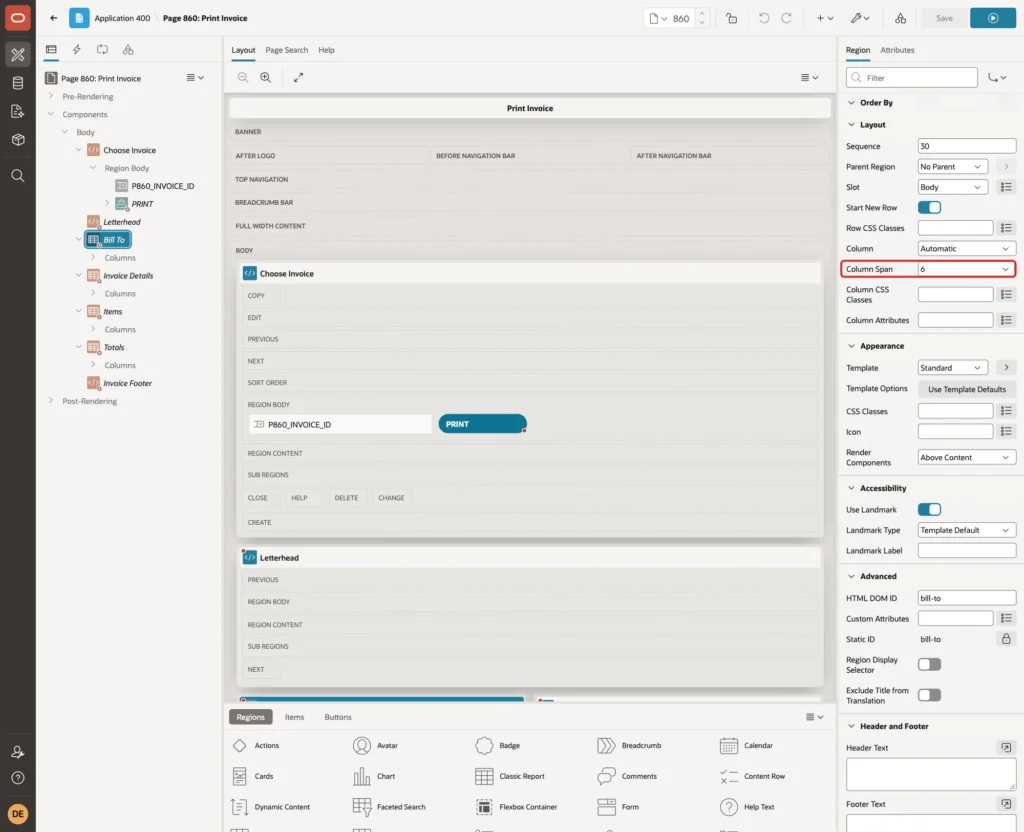
Task: Zoom out the layout view
Action: (x=243, y=77)
